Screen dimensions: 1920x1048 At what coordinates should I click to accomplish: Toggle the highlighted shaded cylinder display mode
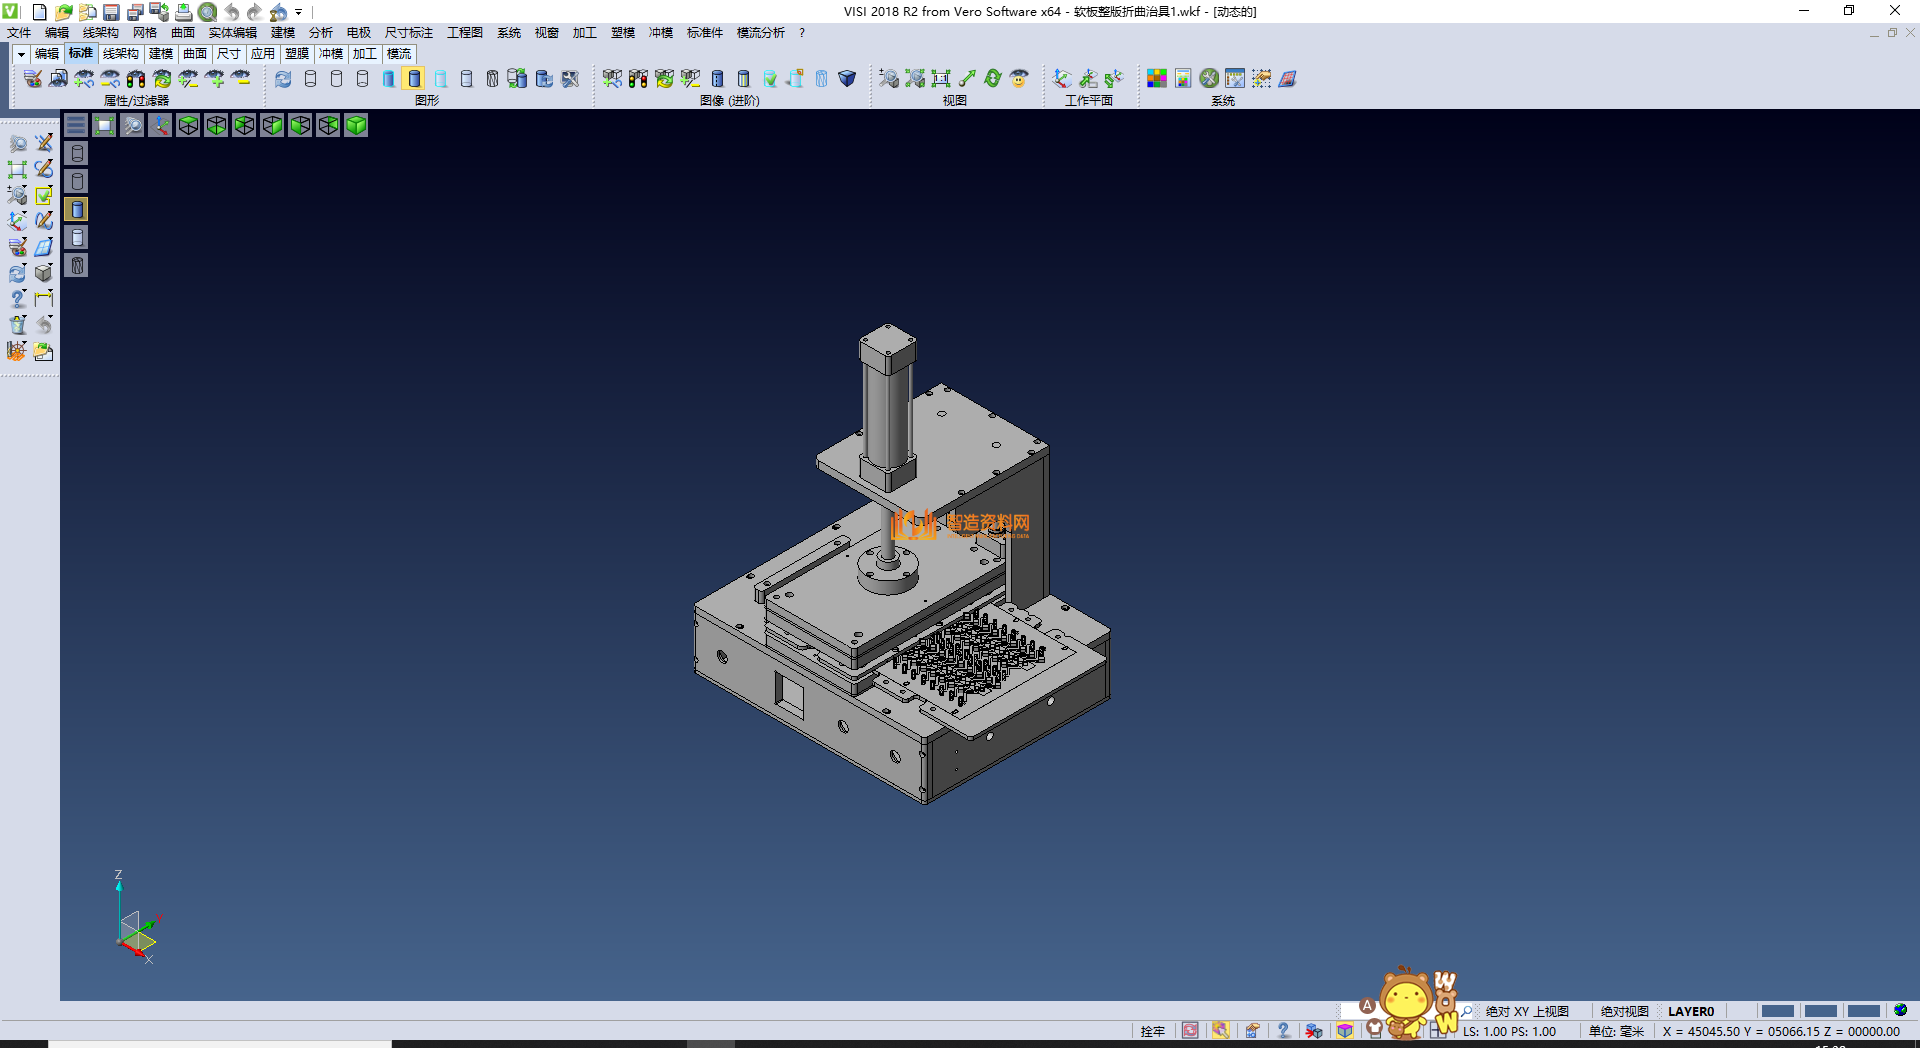(414, 78)
